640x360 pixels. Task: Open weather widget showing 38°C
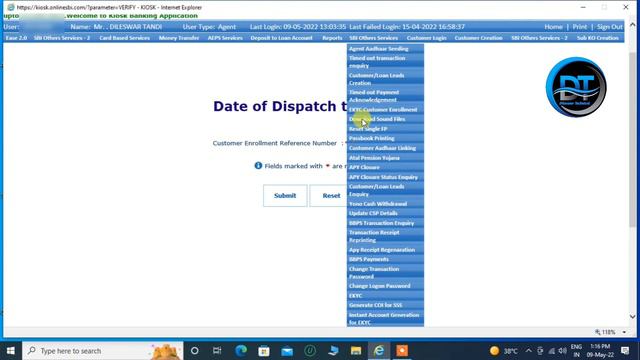tap(504, 351)
